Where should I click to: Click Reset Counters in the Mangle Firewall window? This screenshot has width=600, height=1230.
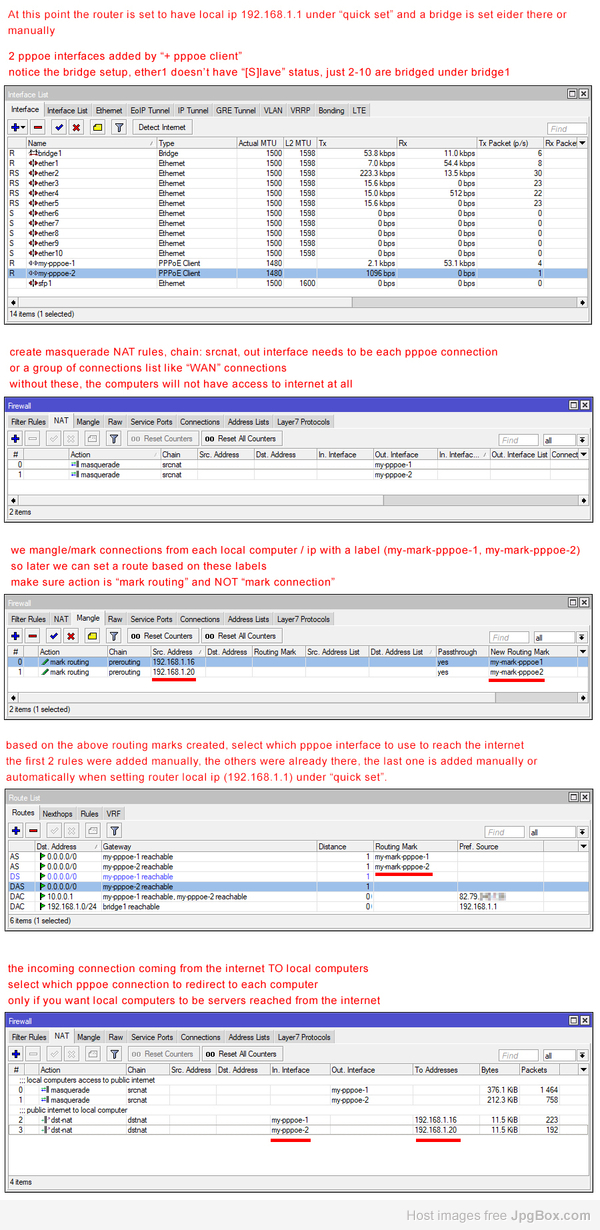163,637
